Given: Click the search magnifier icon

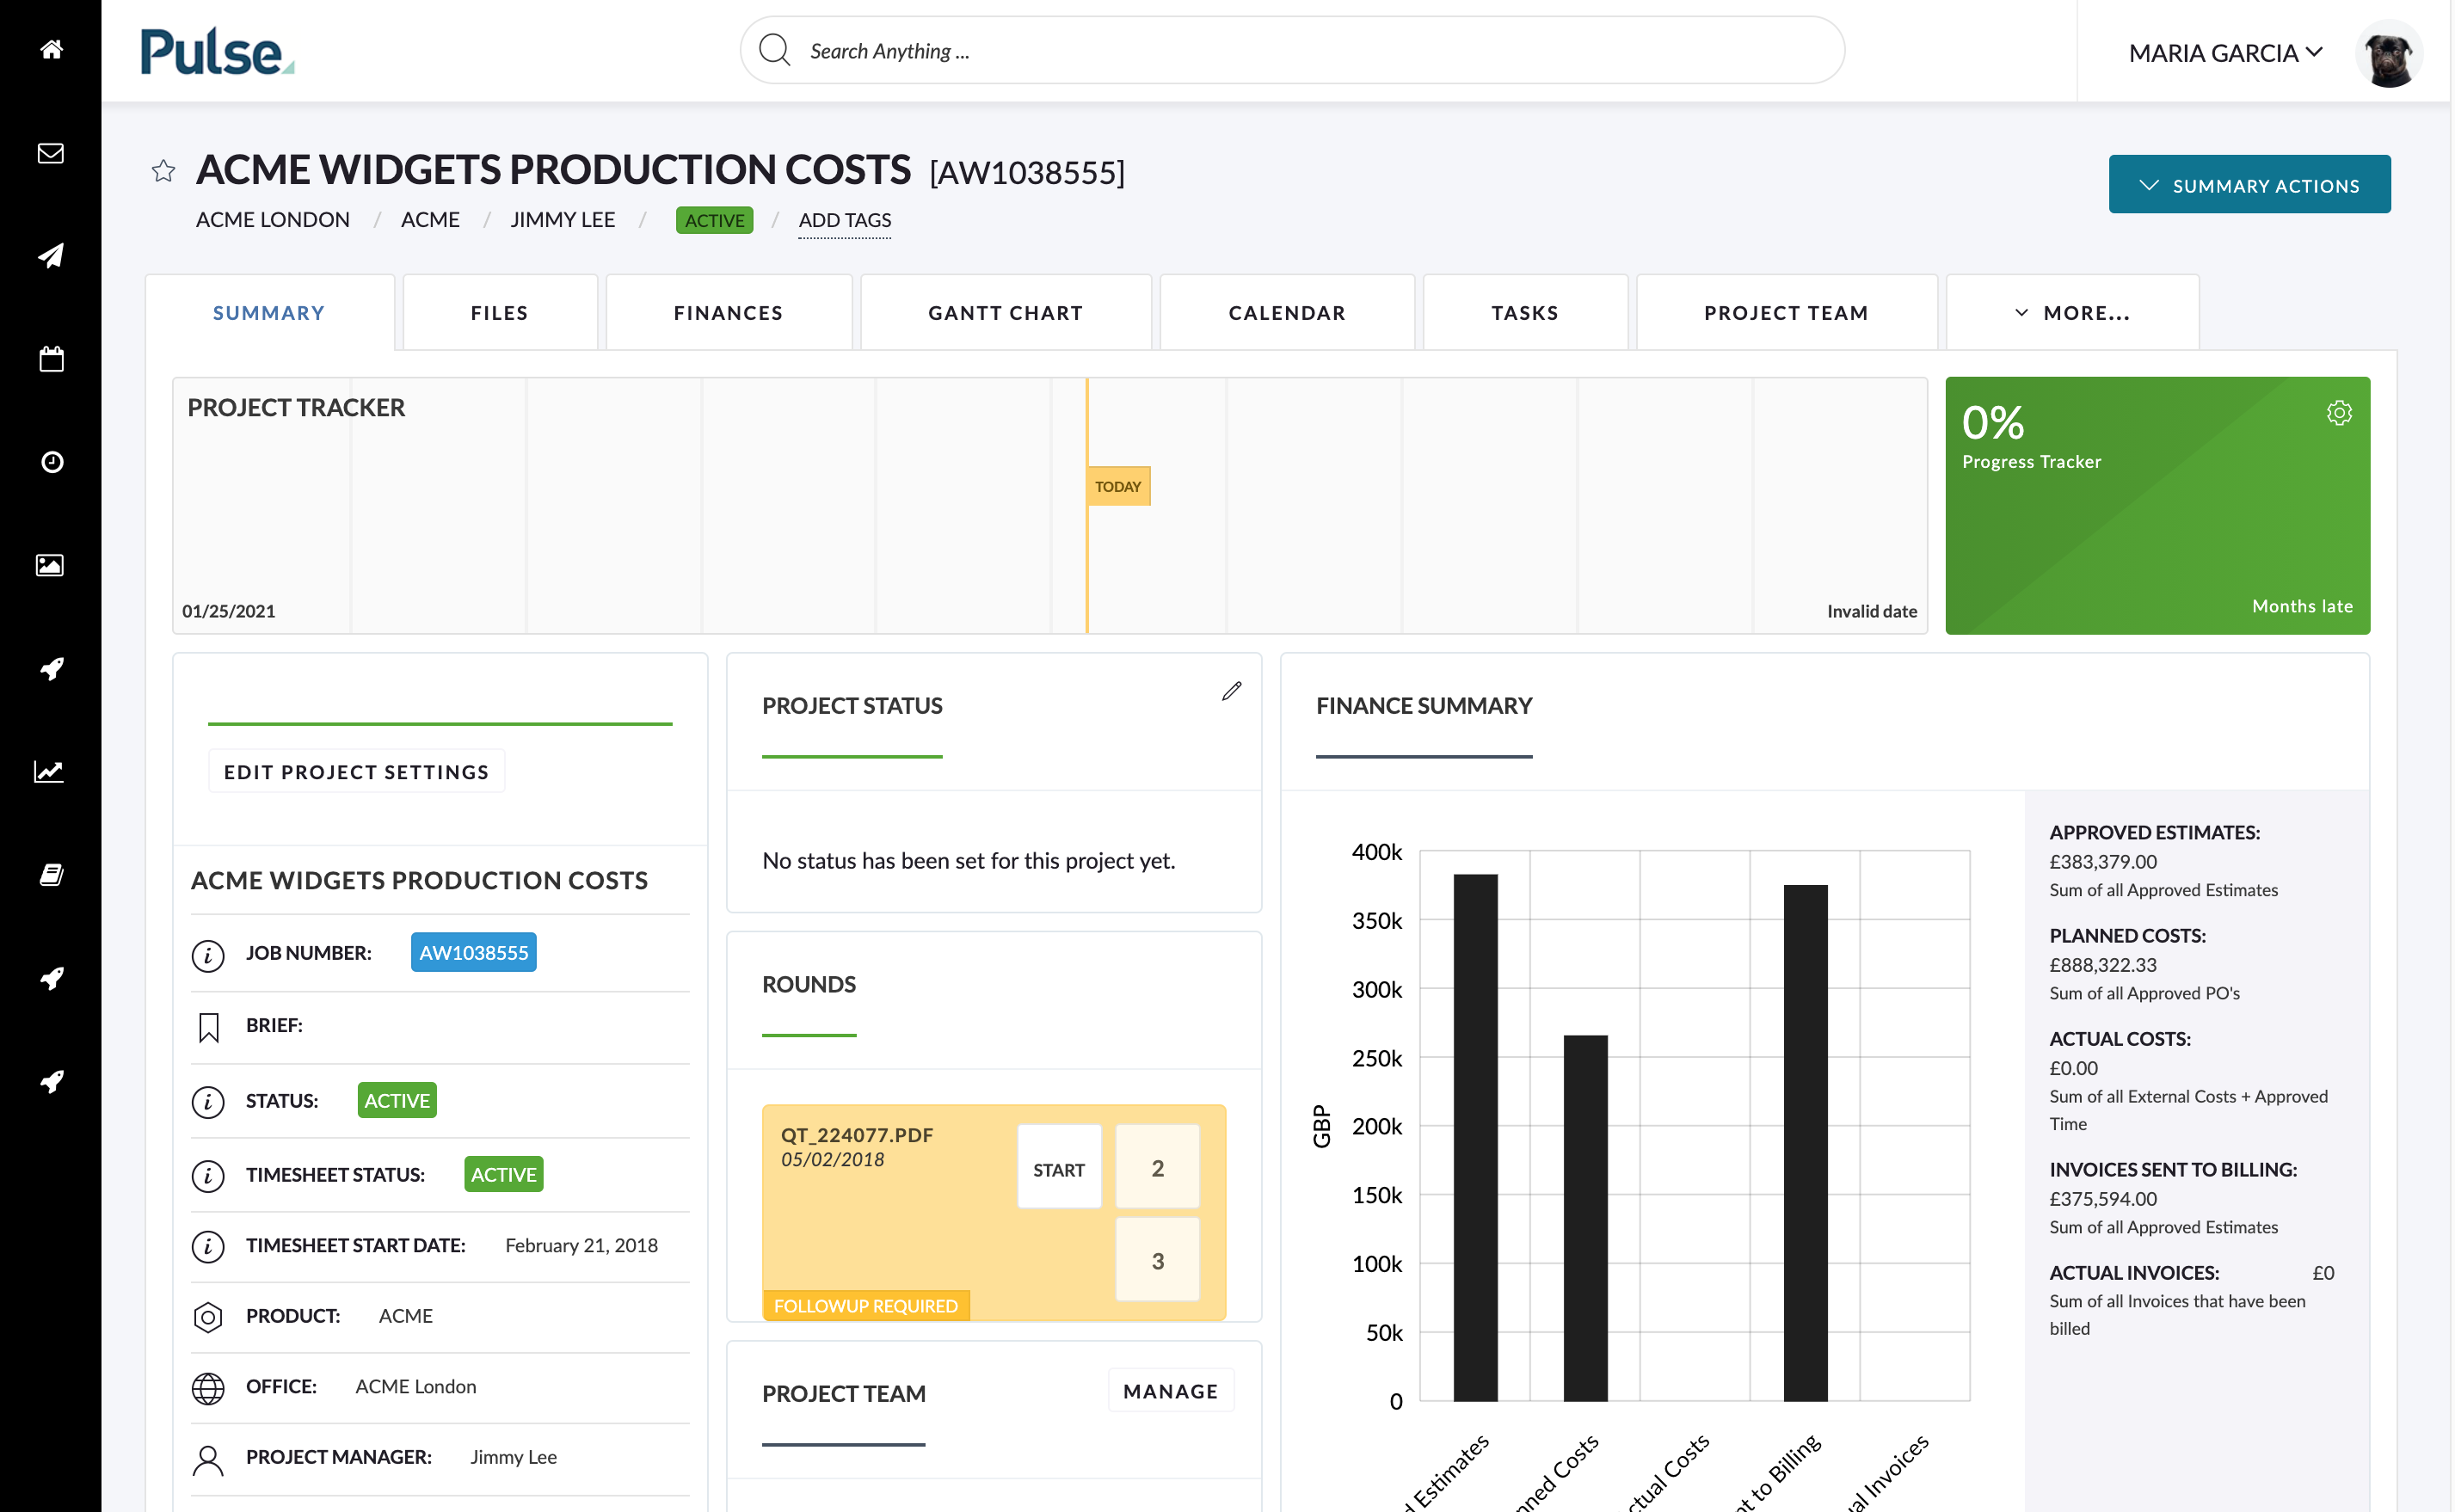Looking at the screenshot, I should point(774,50).
